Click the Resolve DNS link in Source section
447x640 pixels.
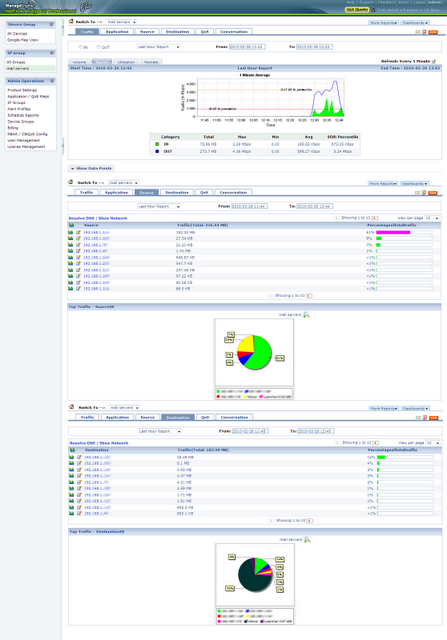coord(81,218)
